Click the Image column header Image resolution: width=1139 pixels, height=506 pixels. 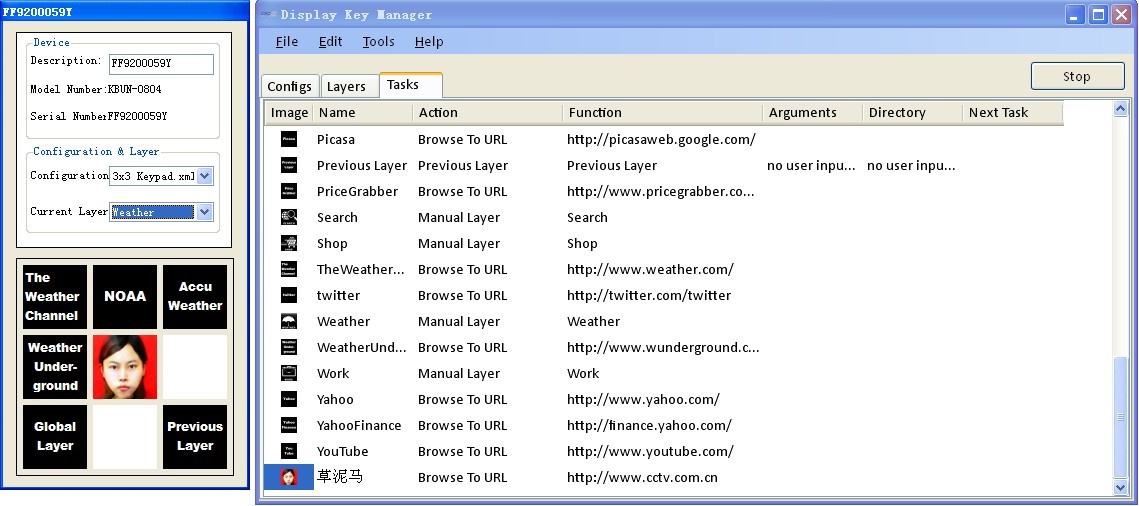point(289,113)
